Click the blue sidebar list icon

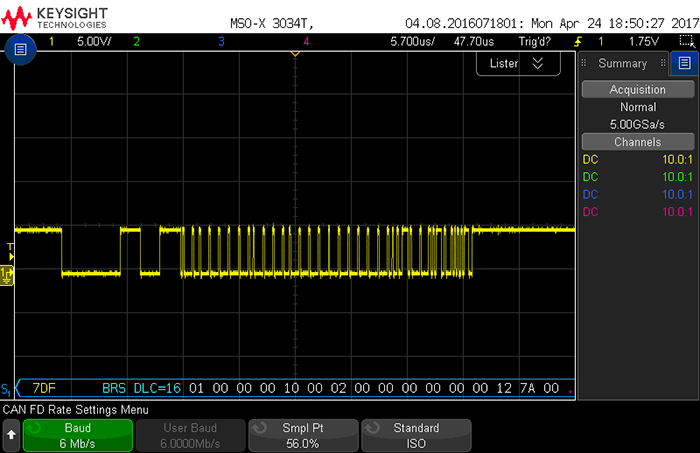[x=685, y=63]
